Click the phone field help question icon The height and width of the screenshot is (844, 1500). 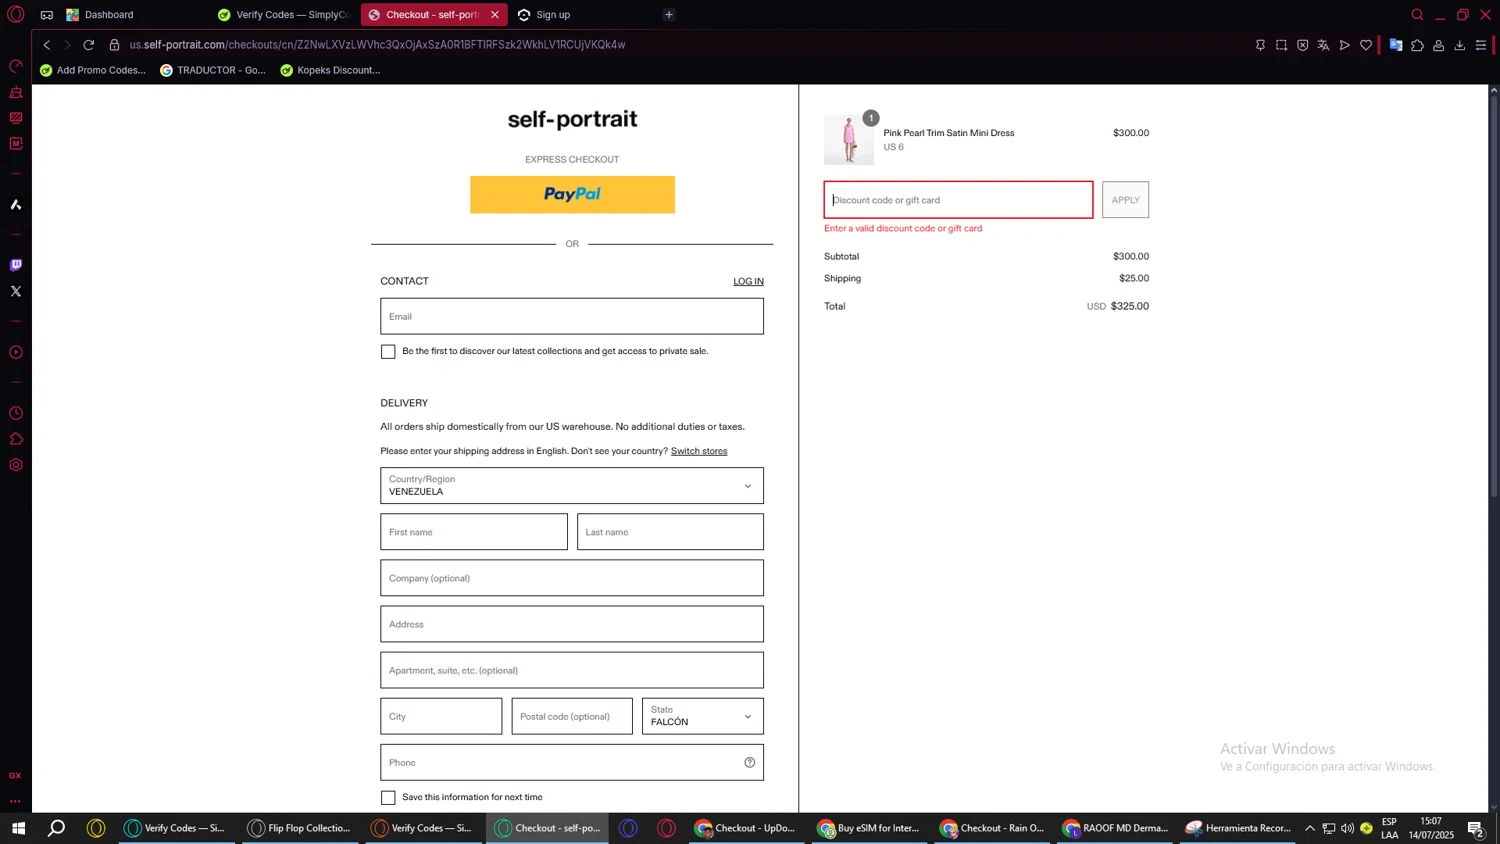coord(749,762)
